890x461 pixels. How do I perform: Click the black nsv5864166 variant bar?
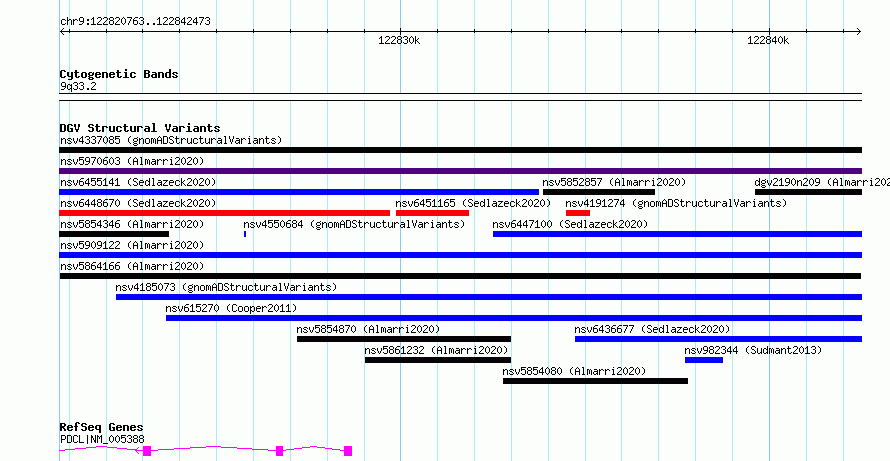coord(460,276)
